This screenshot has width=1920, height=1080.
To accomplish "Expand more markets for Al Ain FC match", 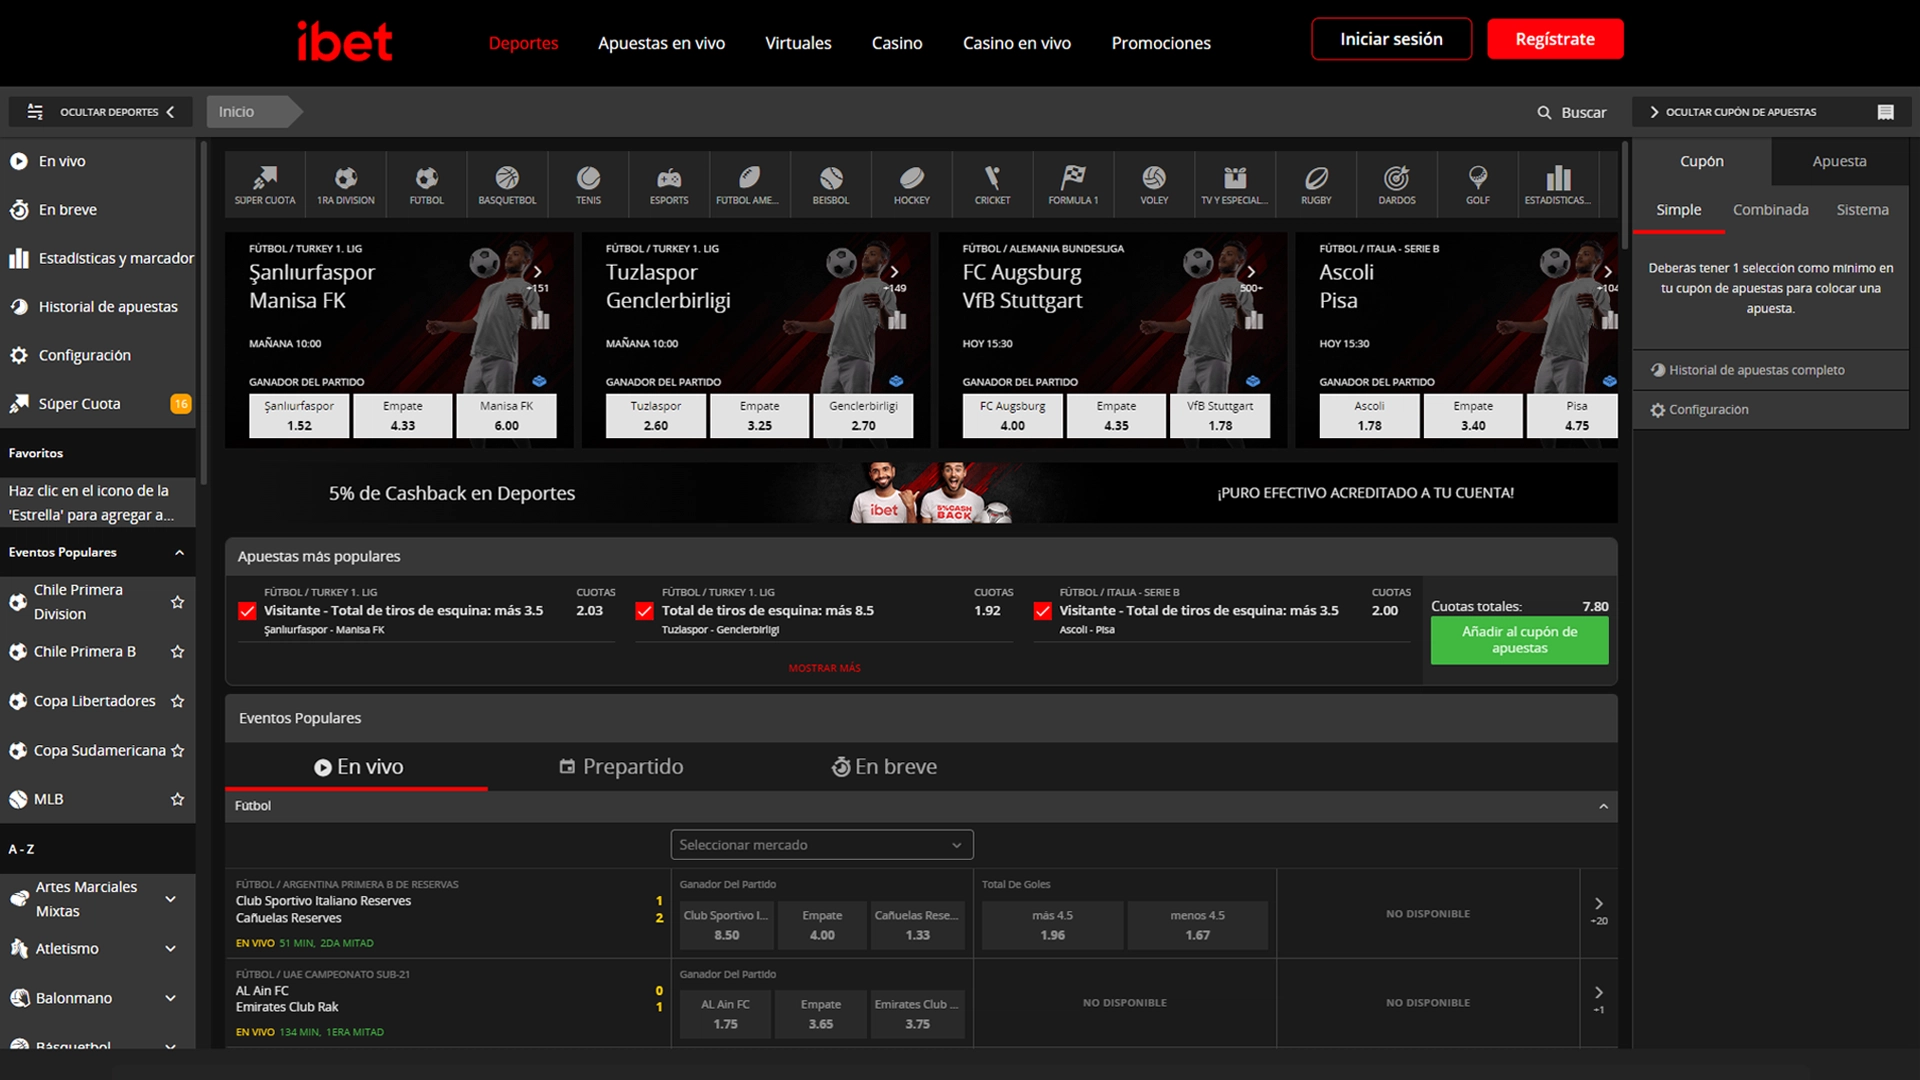I will (x=1598, y=1000).
